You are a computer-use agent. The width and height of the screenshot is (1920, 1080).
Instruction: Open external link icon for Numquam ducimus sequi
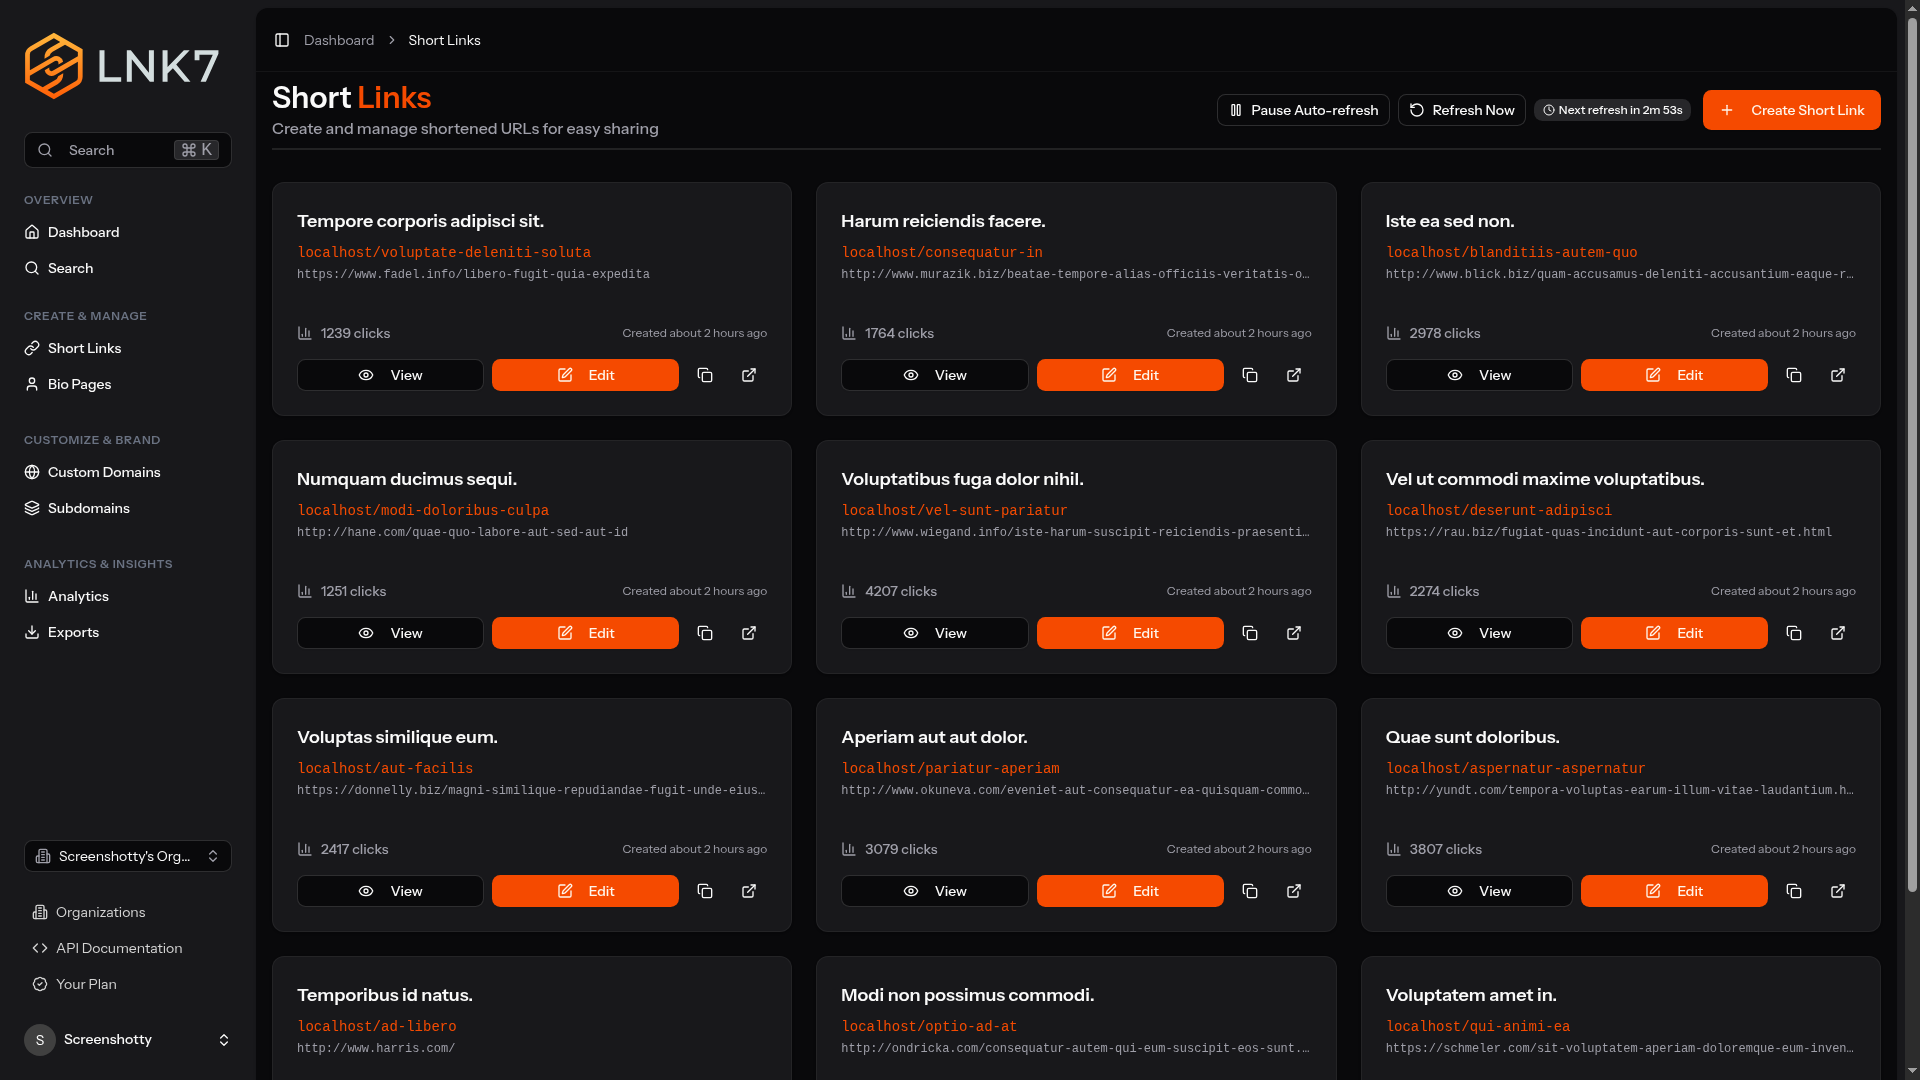[749, 633]
